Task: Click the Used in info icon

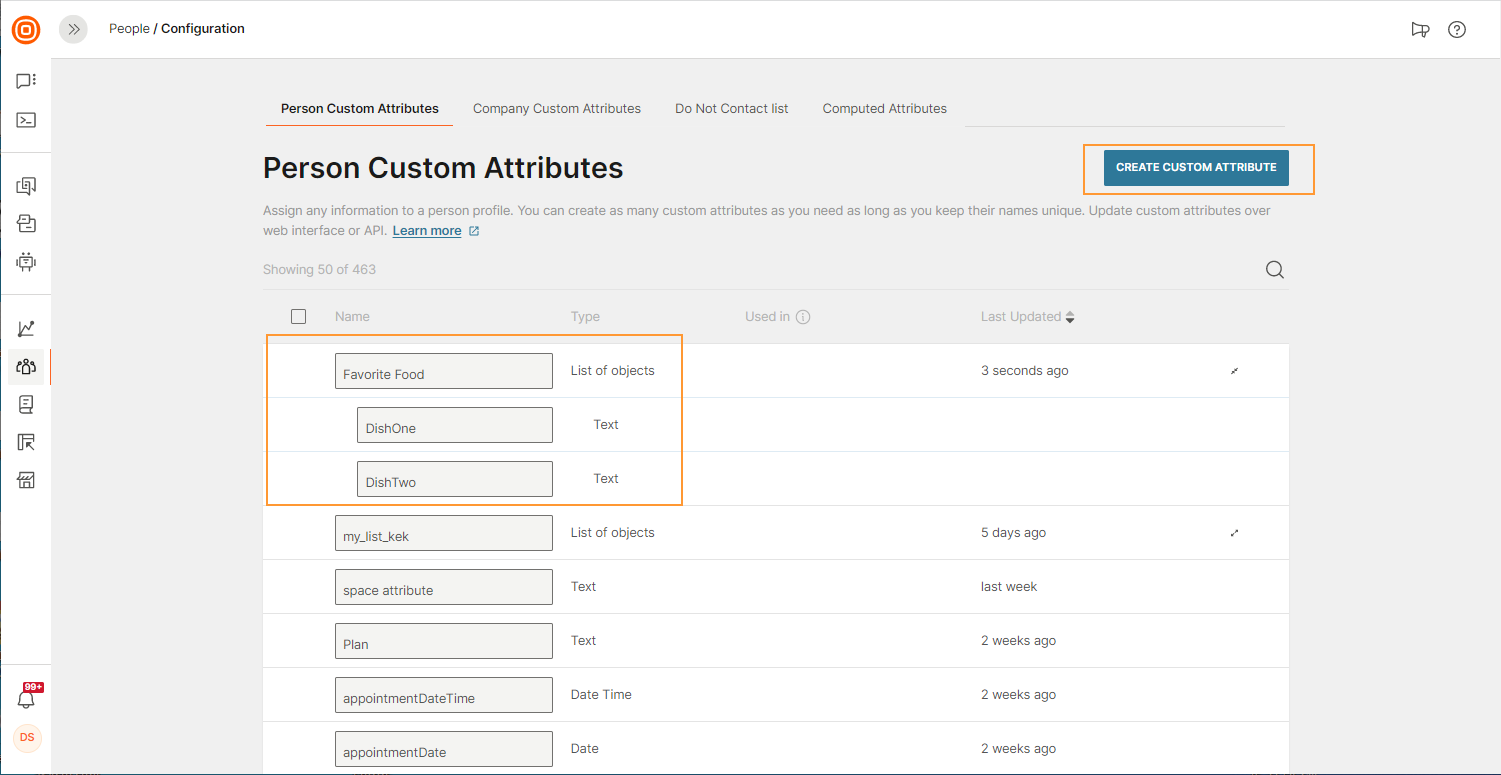Action: [802, 317]
